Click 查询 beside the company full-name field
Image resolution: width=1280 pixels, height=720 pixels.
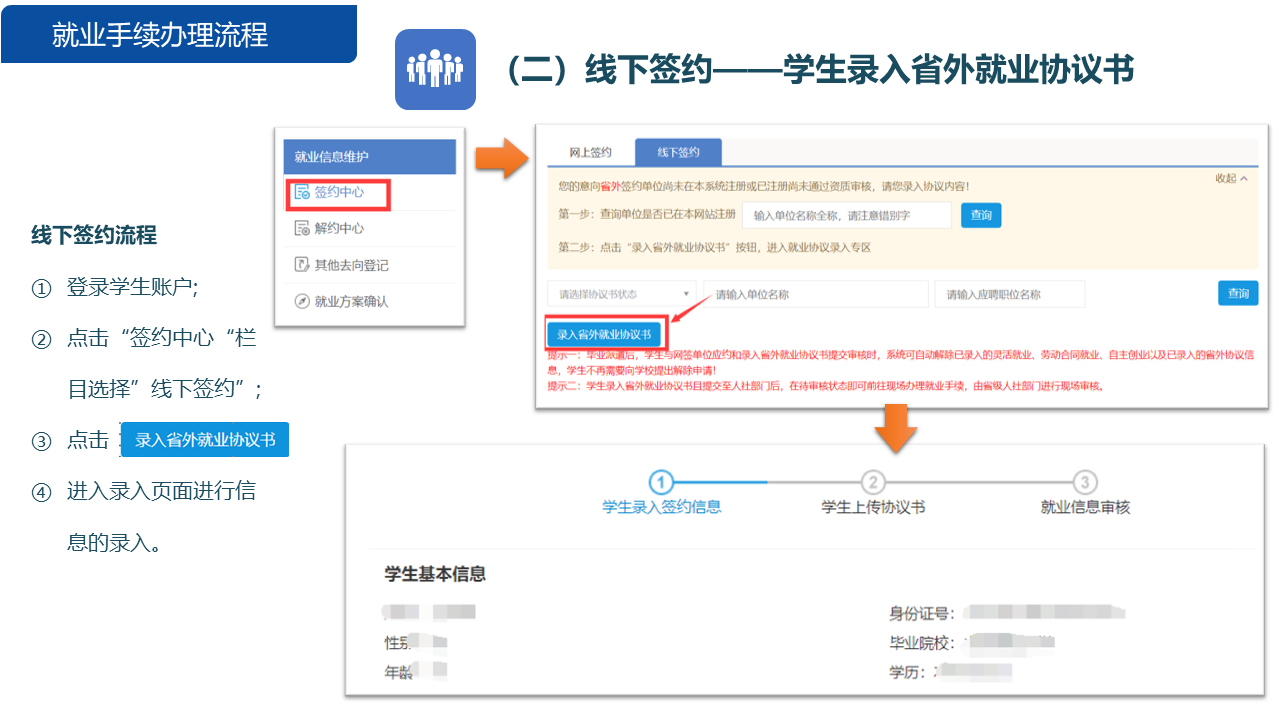coord(981,215)
